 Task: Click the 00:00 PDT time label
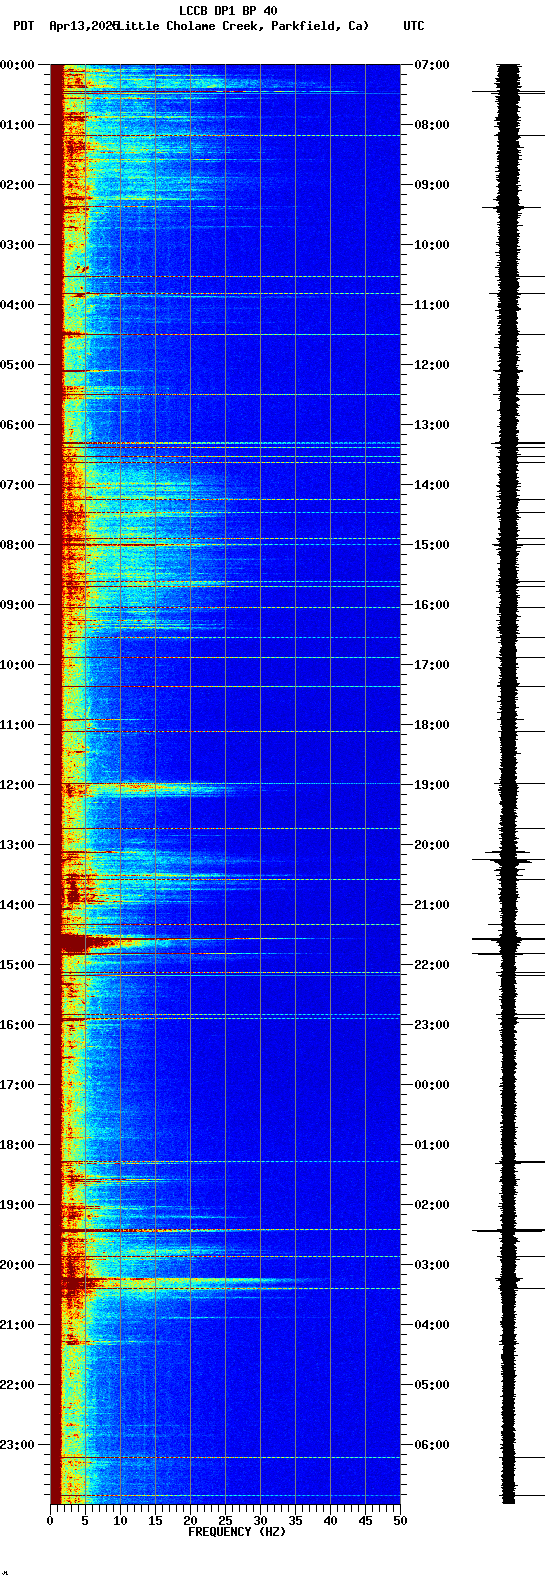(17, 65)
